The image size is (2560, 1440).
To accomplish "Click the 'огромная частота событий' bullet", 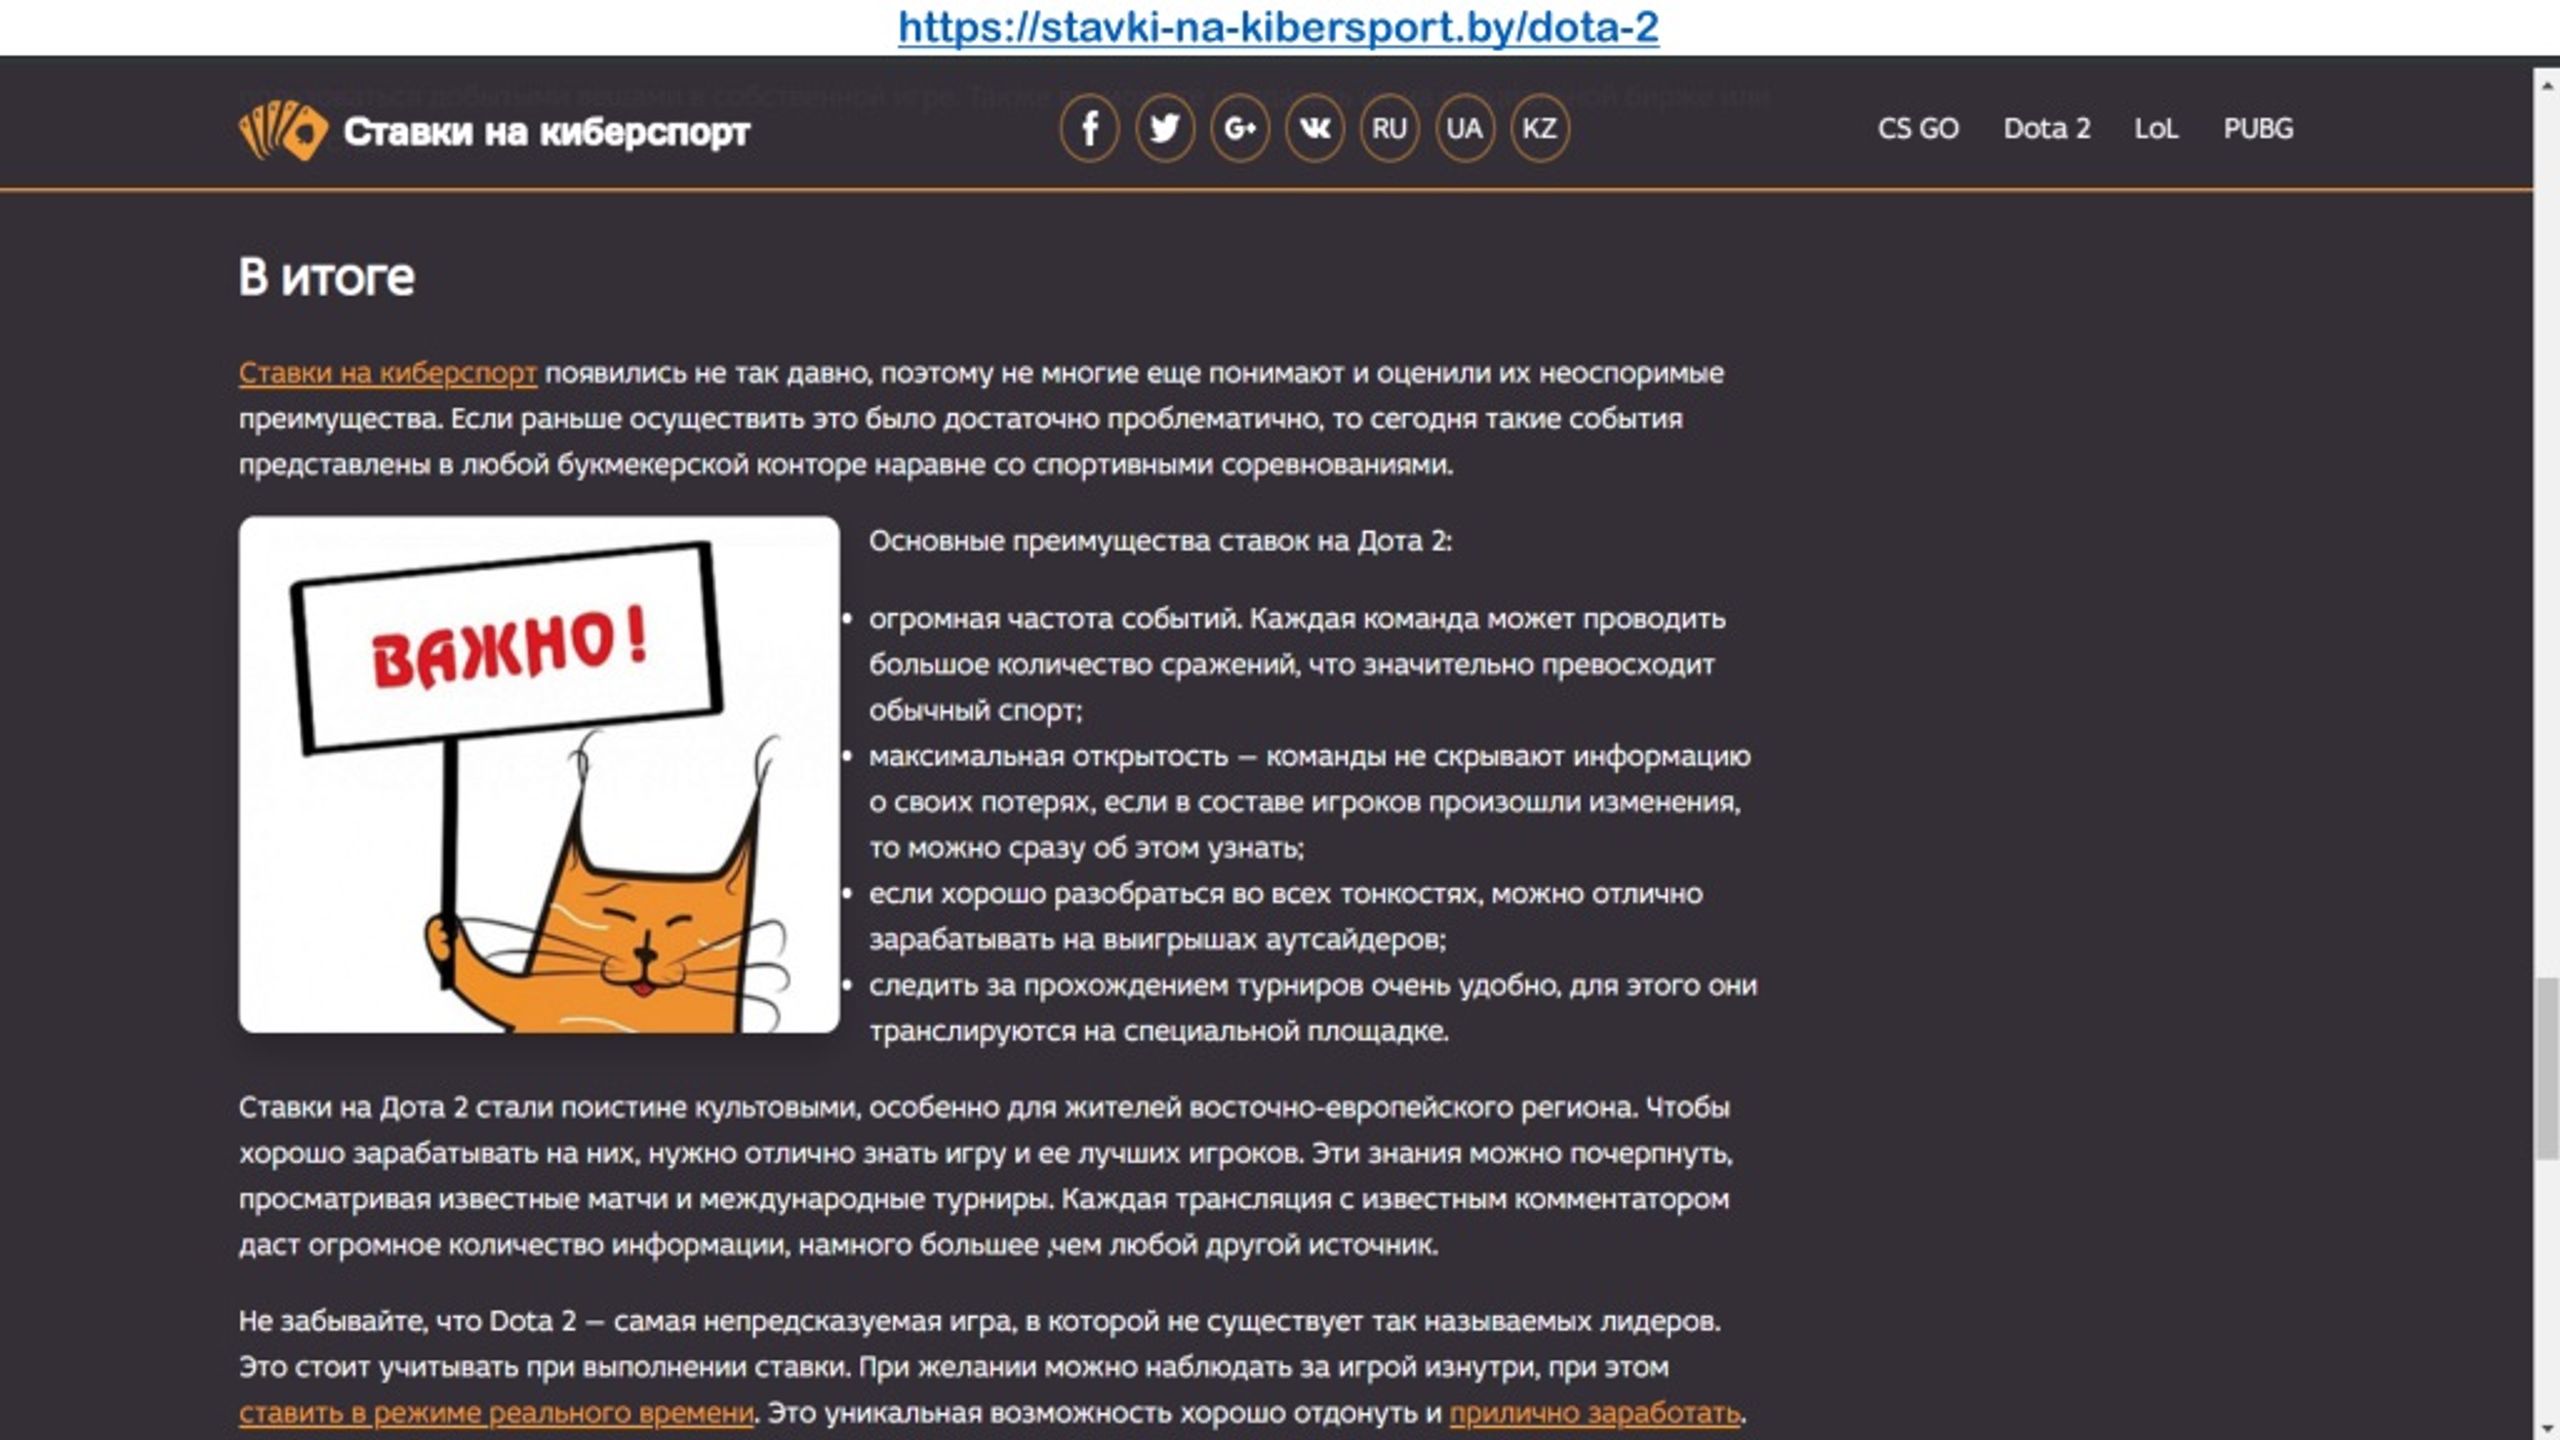I will 1297,664.
